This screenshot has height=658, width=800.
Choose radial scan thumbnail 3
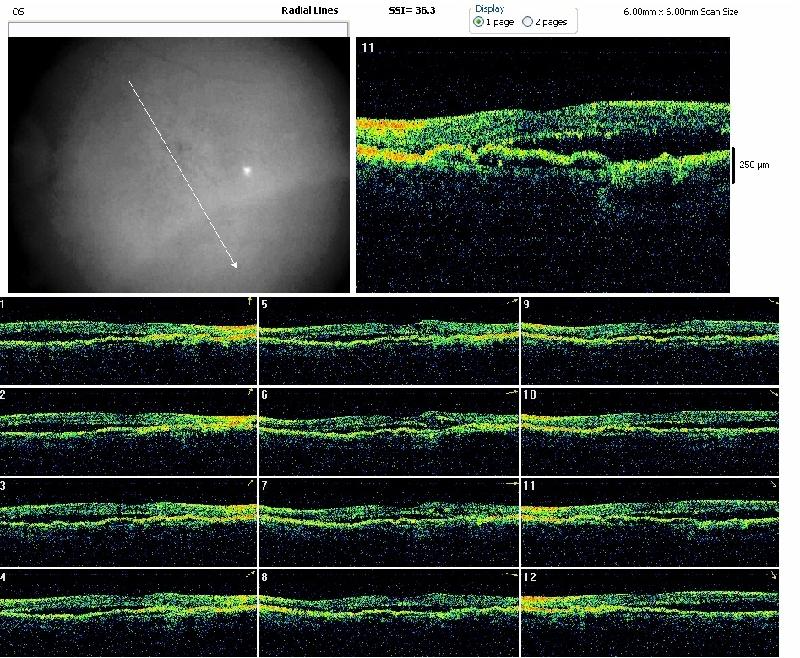[x=128, y=521]
